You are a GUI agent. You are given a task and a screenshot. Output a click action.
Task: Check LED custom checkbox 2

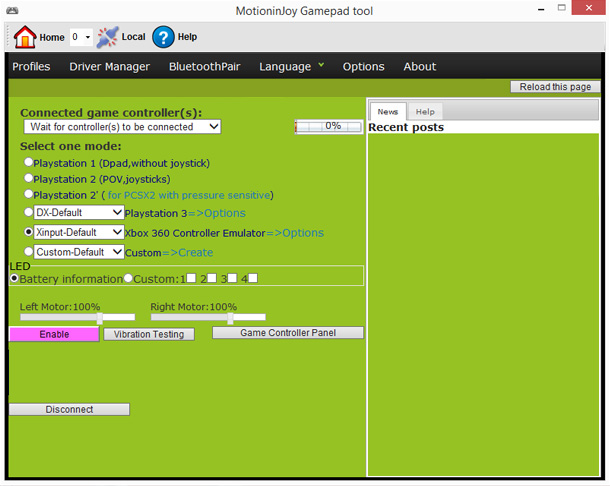pos(212,278)
